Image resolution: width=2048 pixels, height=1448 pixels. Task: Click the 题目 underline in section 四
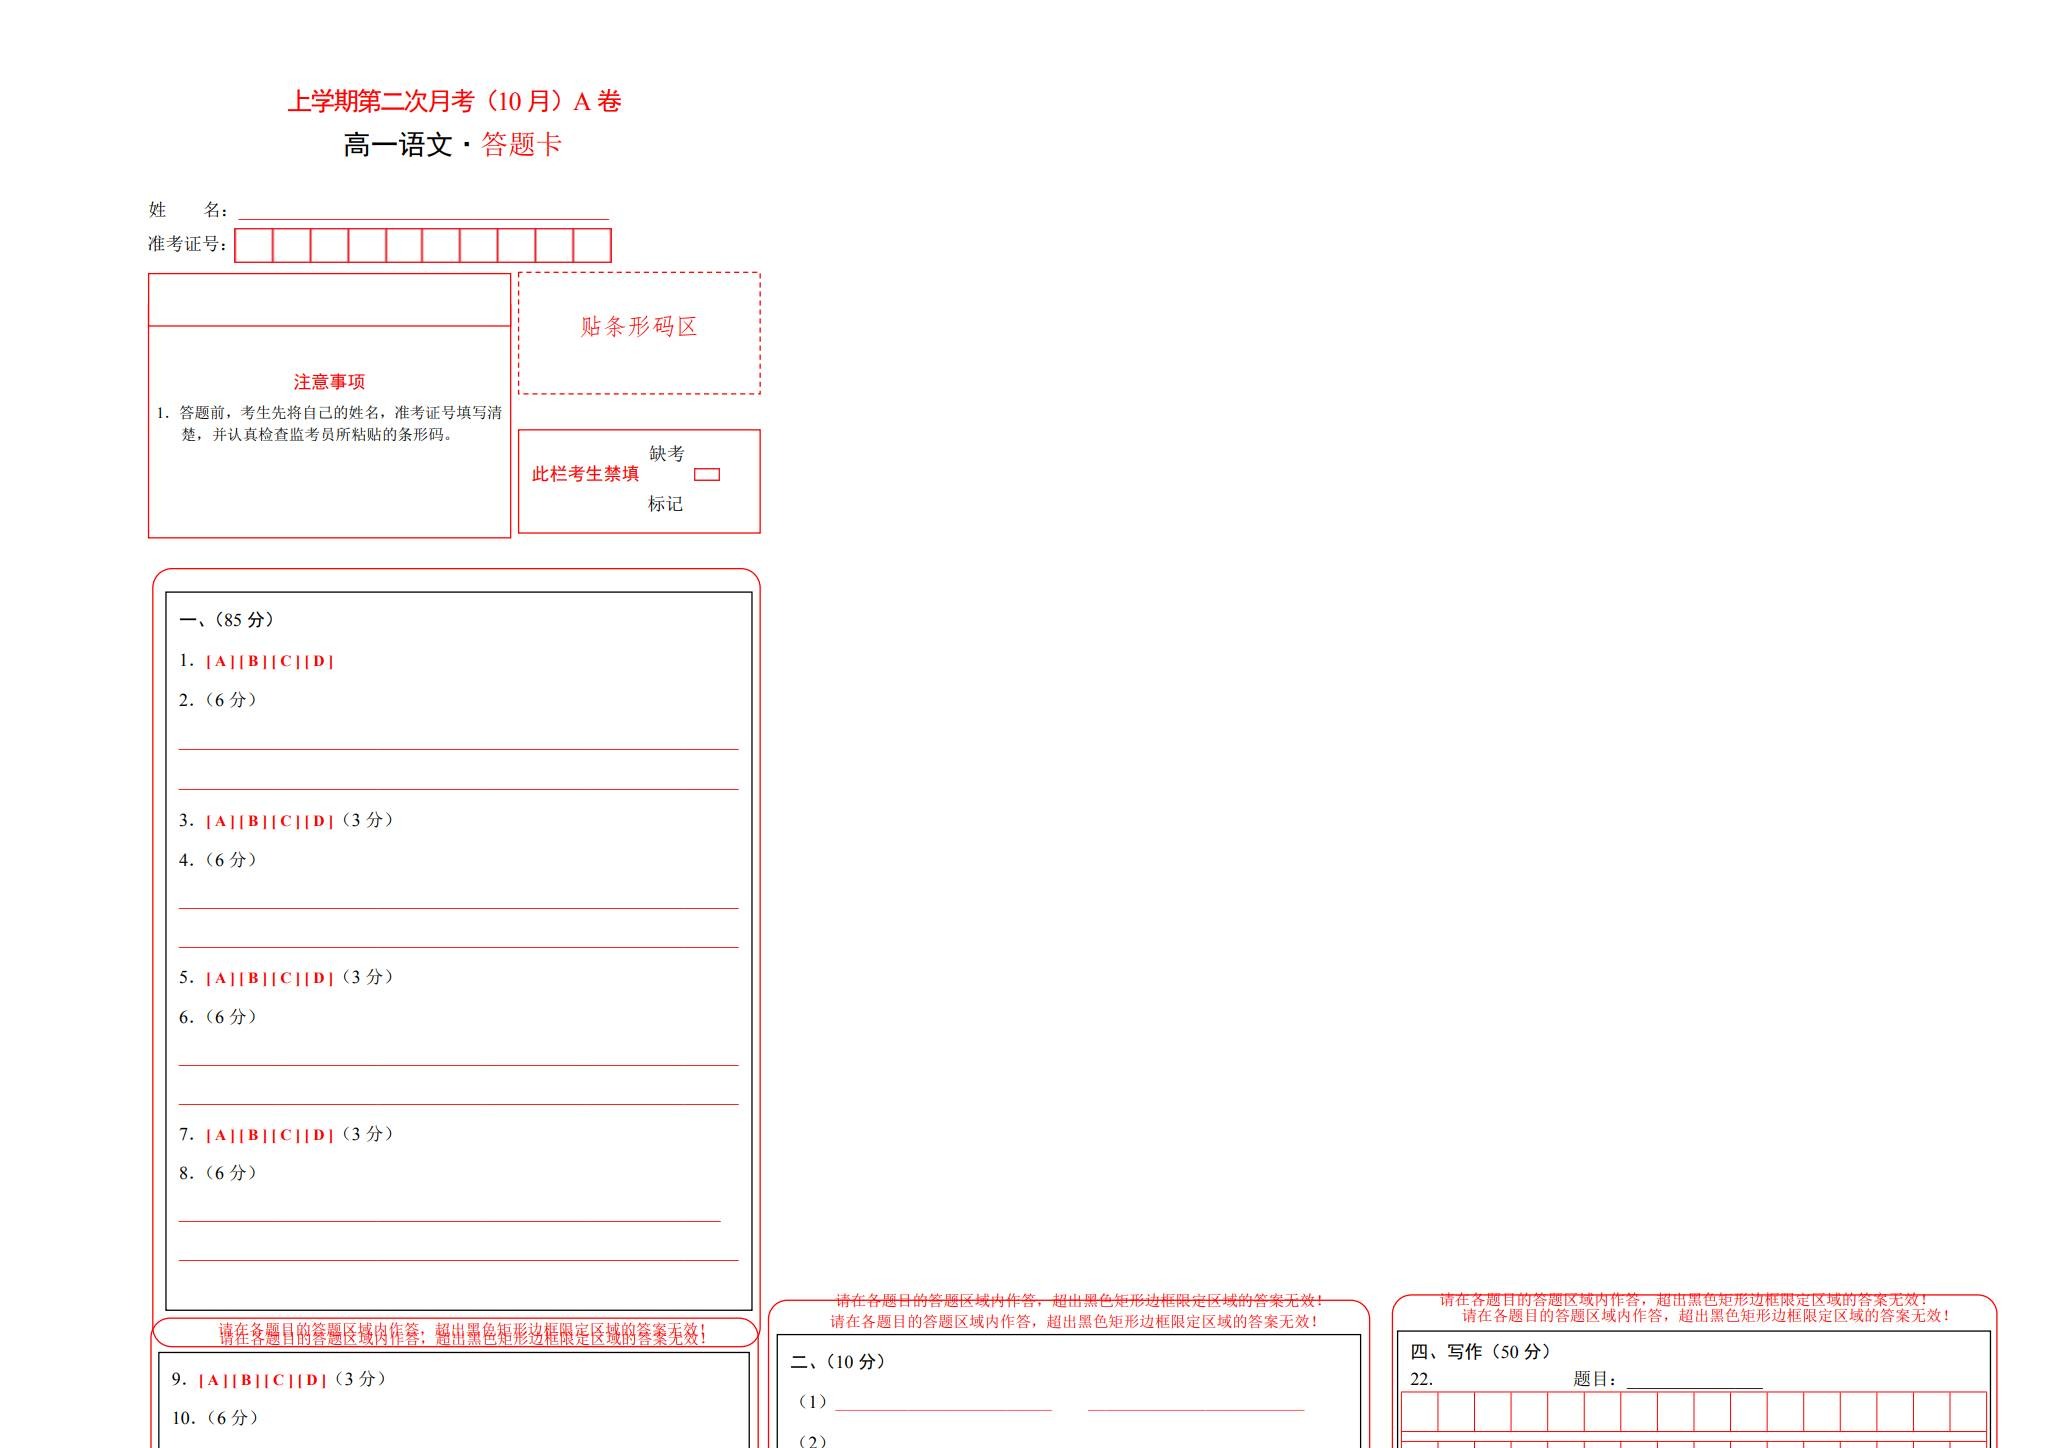pos(1694,1380)
